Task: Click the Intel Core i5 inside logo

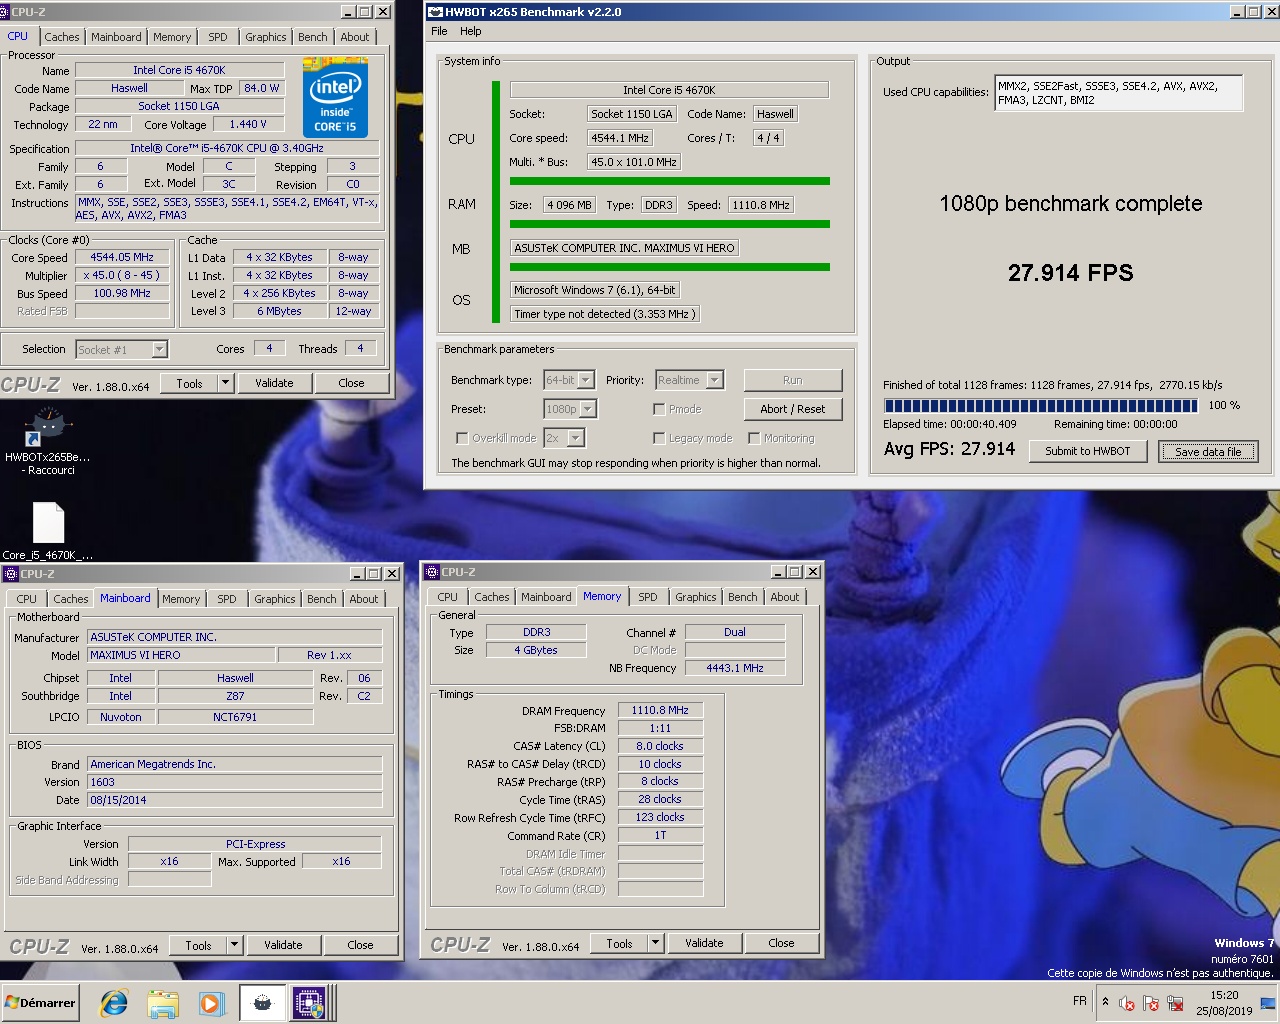Action: (x=336, y=98)
